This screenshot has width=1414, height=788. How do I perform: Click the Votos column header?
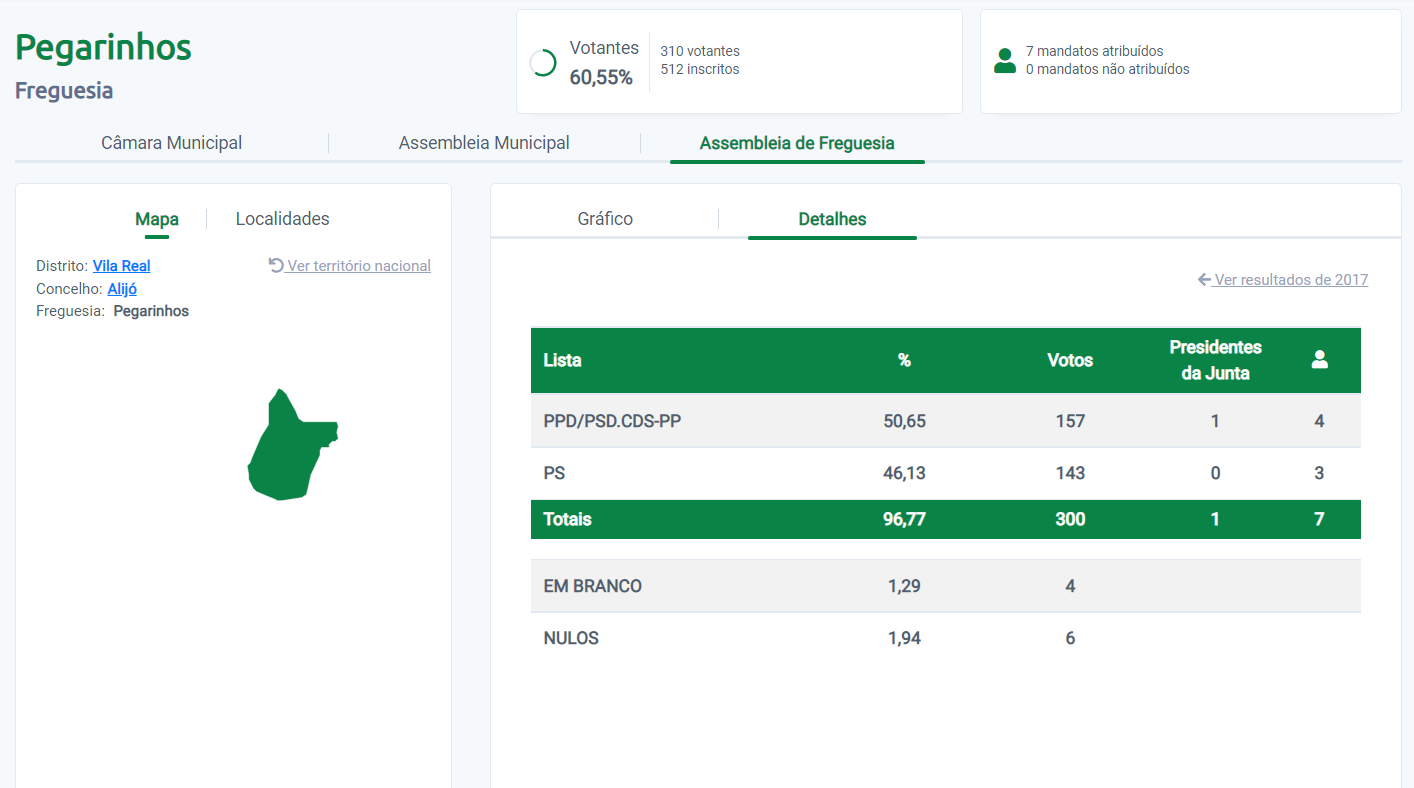pos(1069,360)
